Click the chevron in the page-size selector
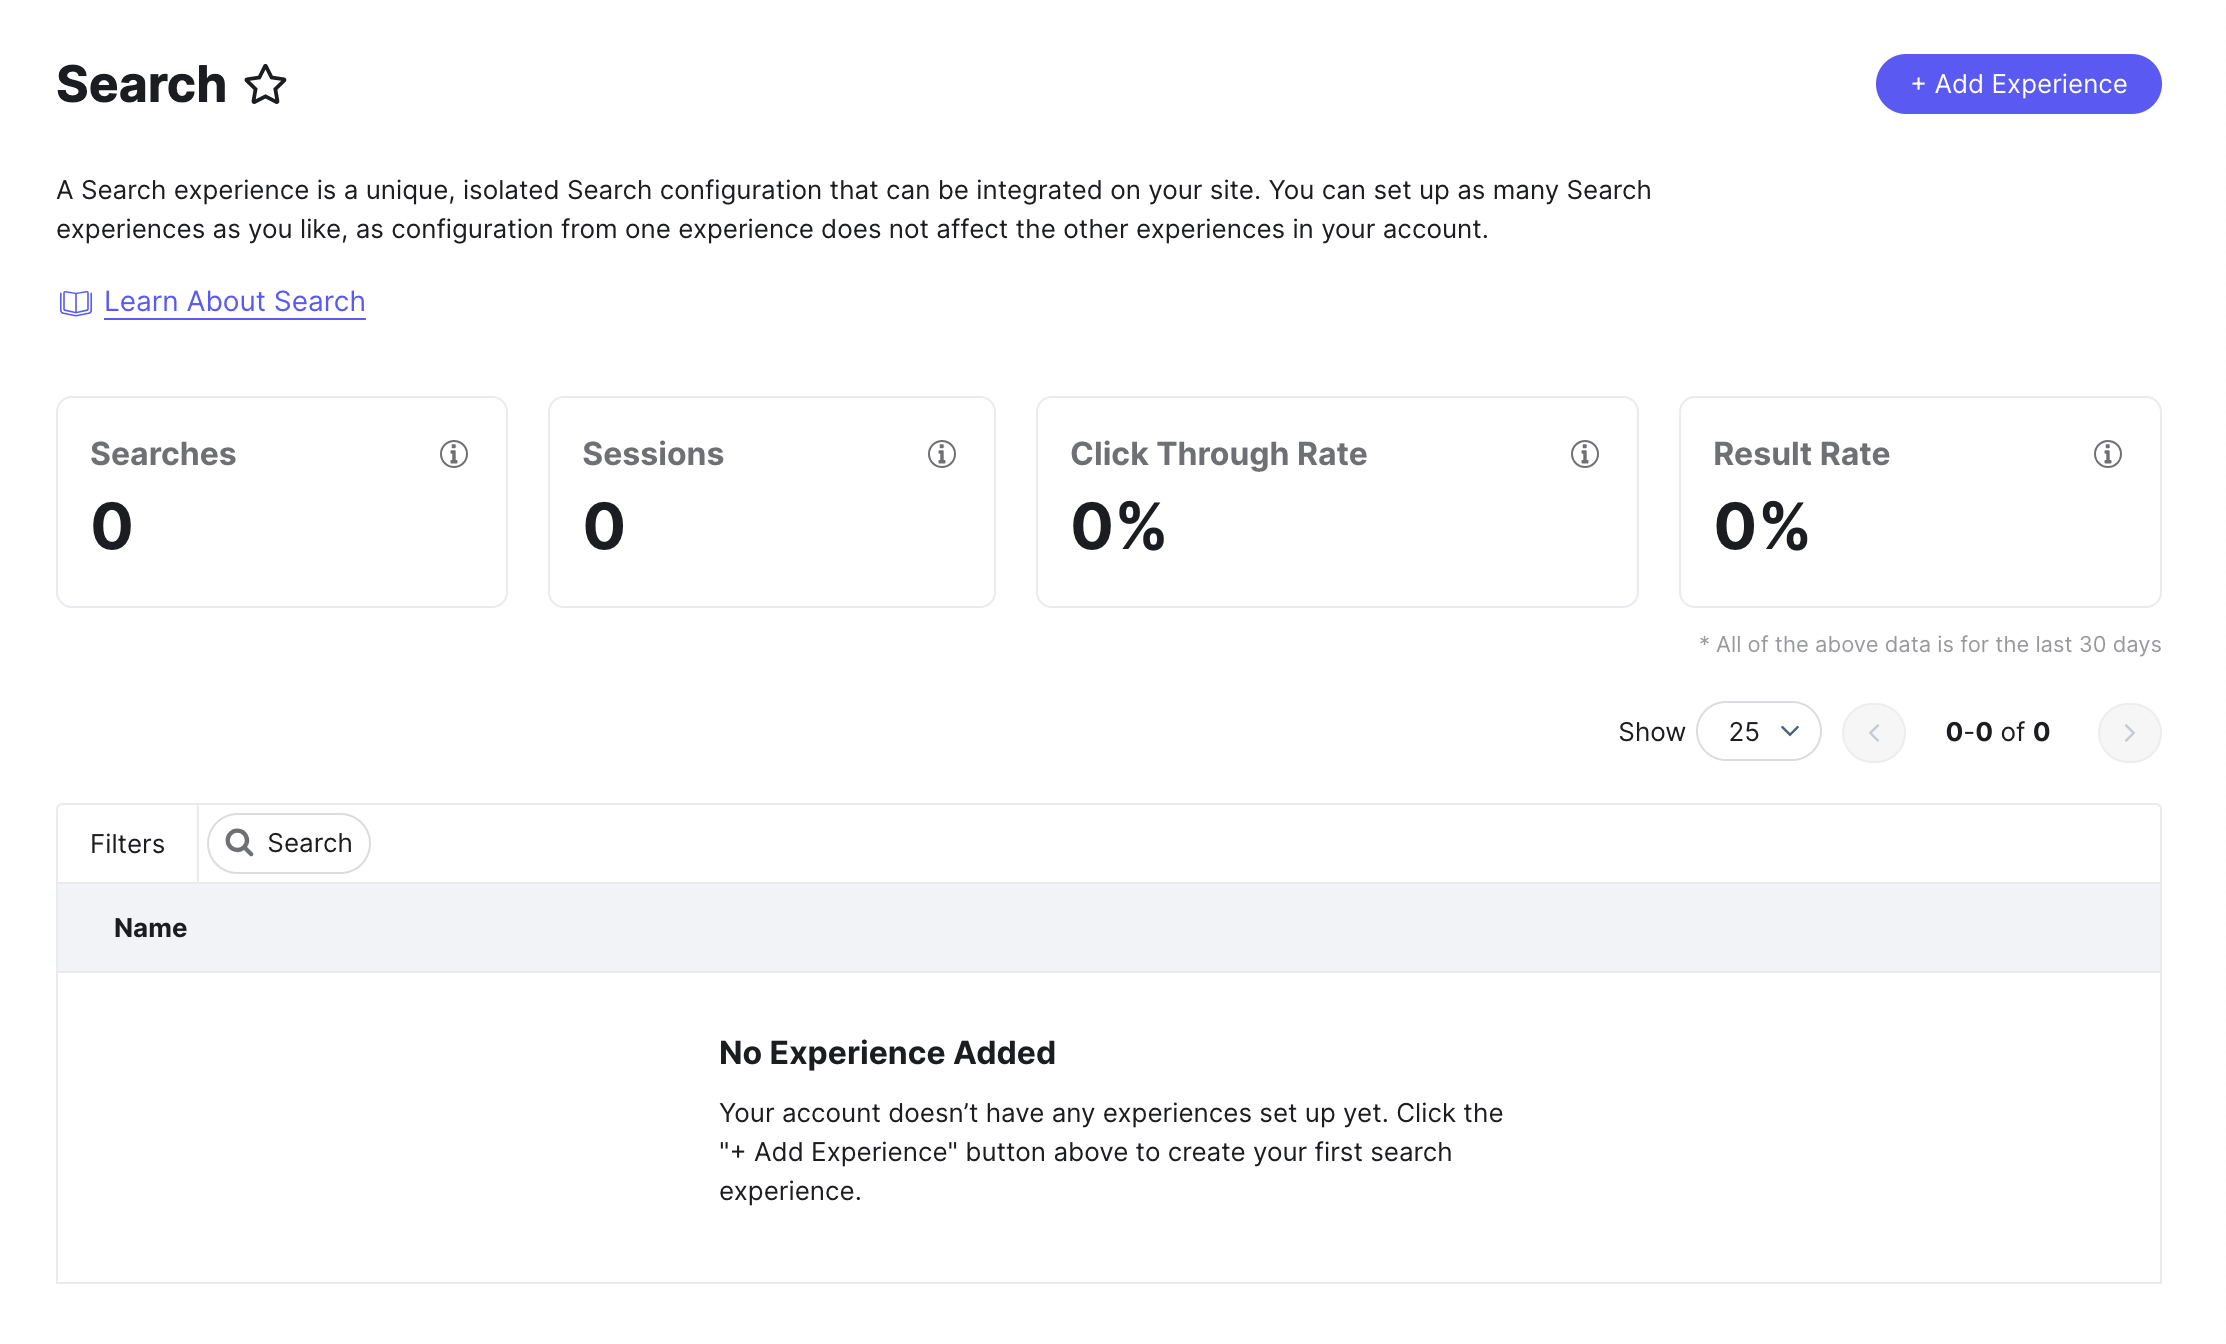Screen dimensions: 2226x1344 coord(1790,732)
